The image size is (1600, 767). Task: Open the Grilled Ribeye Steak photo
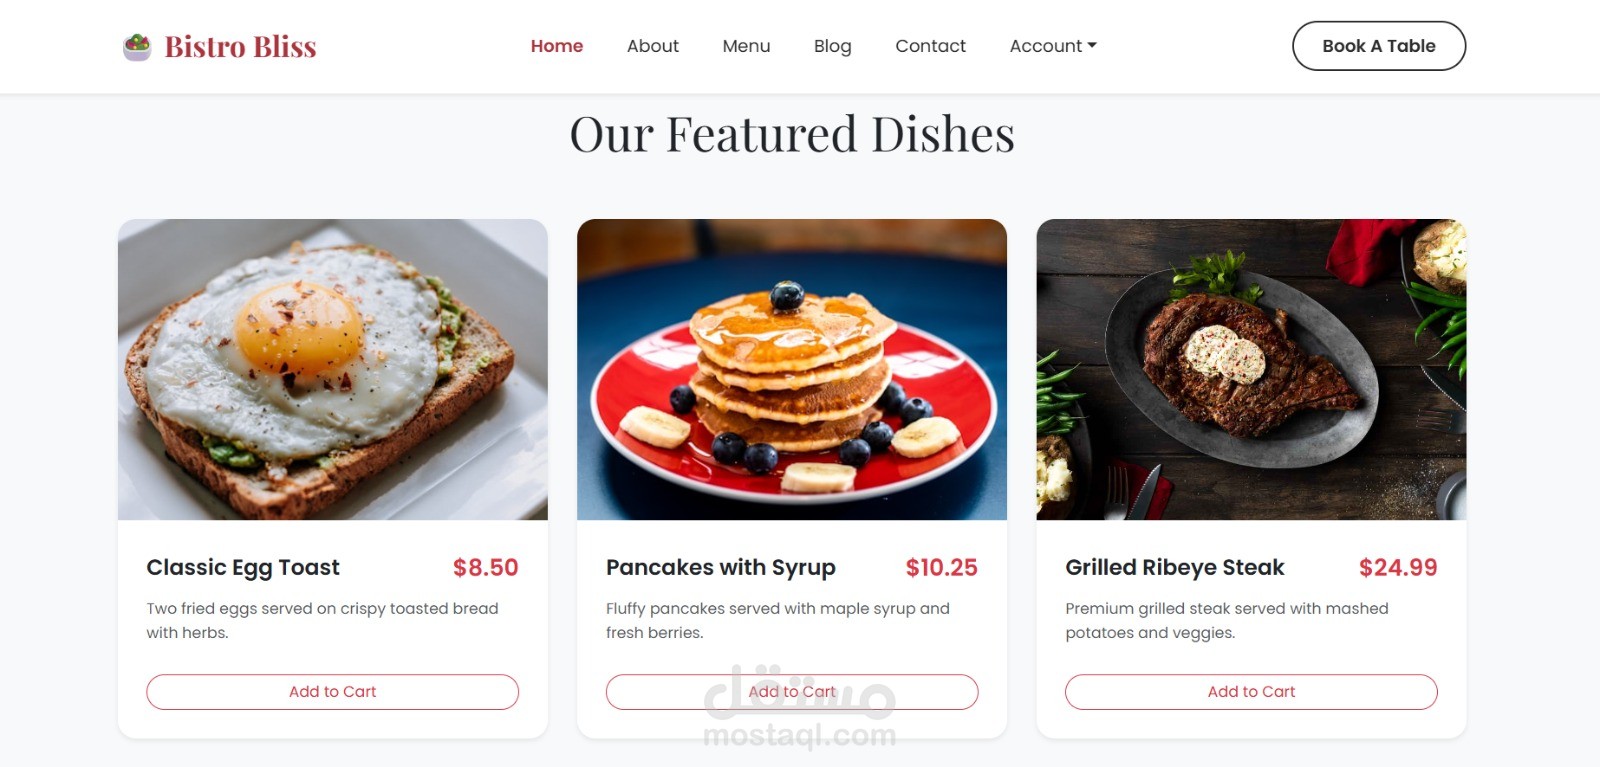click(x=1251, y=370)
